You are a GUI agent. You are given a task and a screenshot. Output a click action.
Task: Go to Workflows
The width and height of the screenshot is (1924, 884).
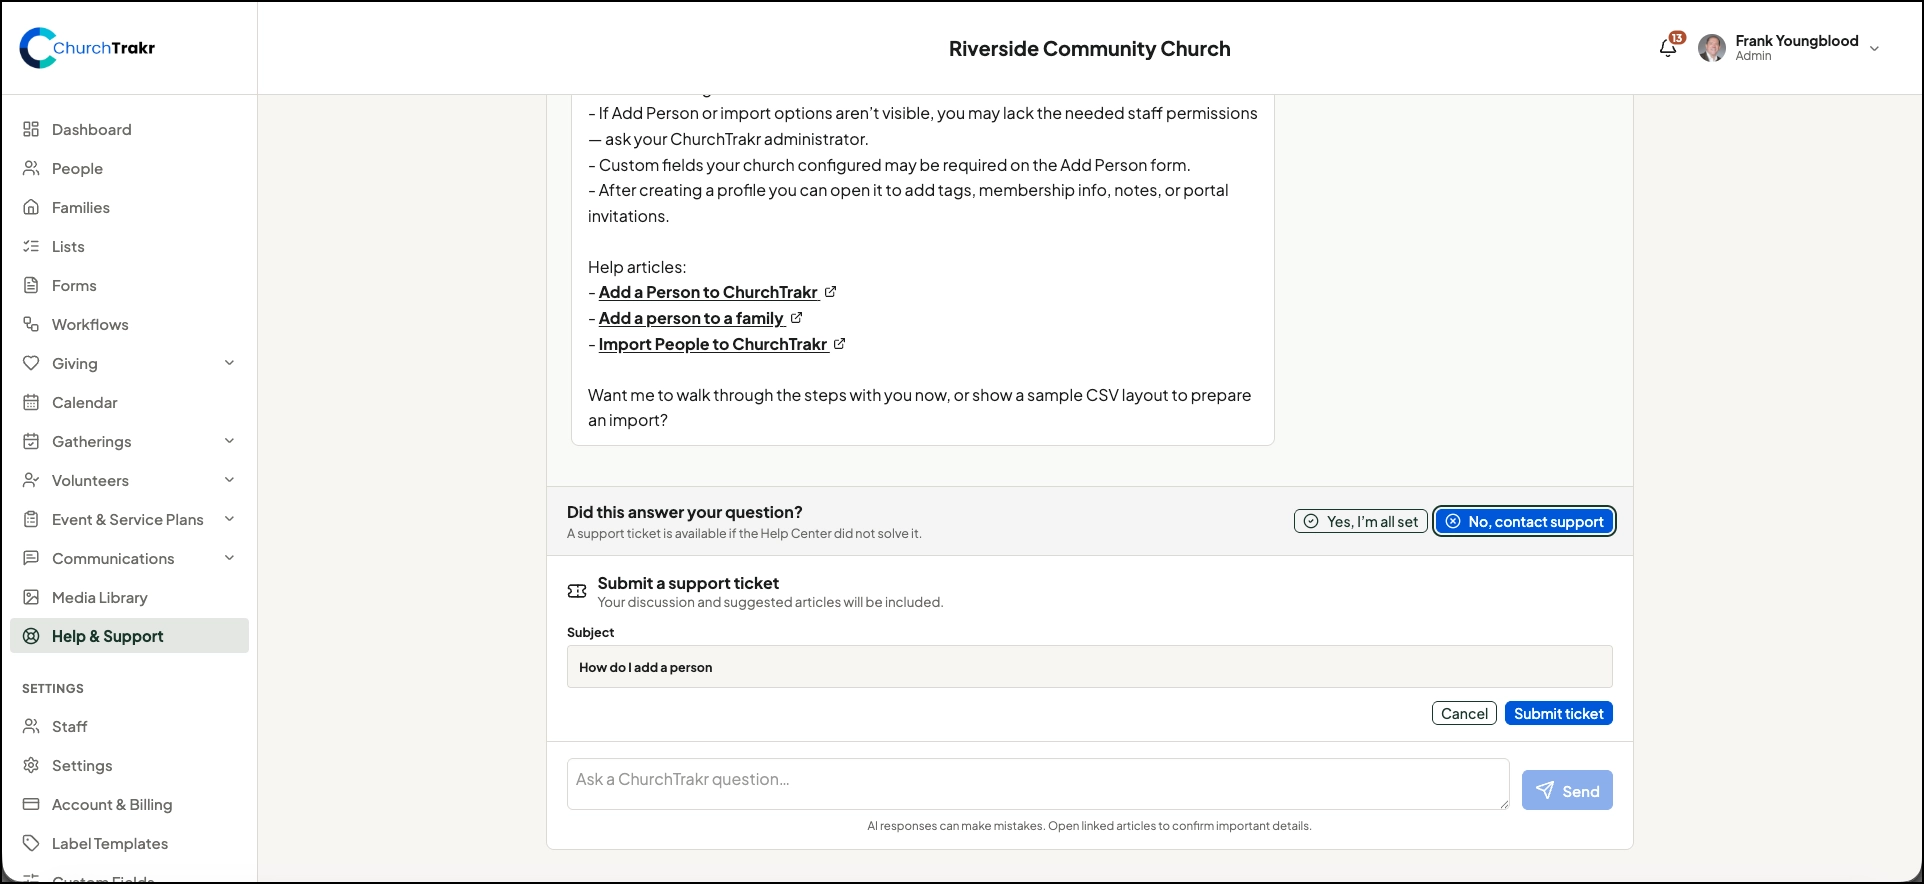129,324
